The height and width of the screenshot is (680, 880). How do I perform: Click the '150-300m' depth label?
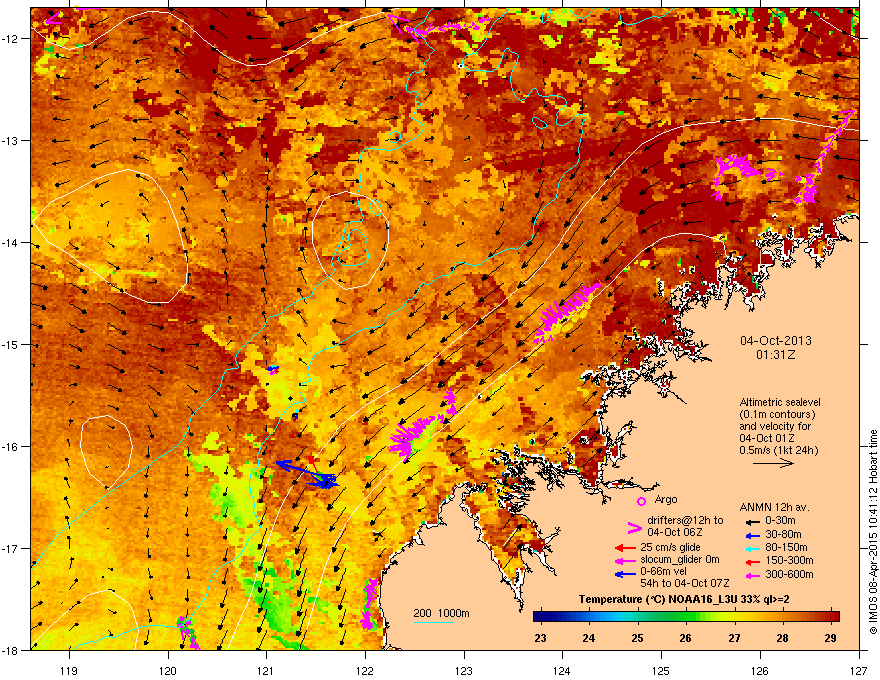click(789, 560)
